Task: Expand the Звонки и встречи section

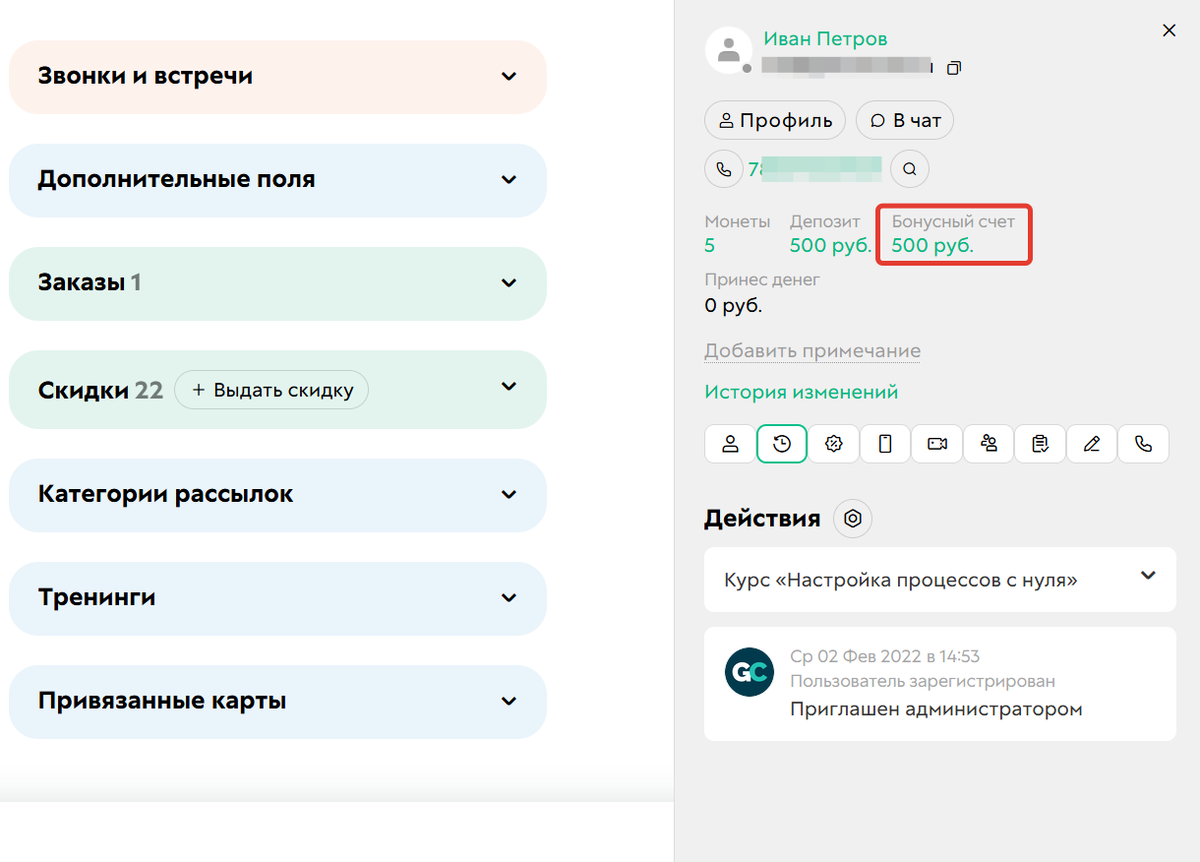Action: [x=277, y=76]
